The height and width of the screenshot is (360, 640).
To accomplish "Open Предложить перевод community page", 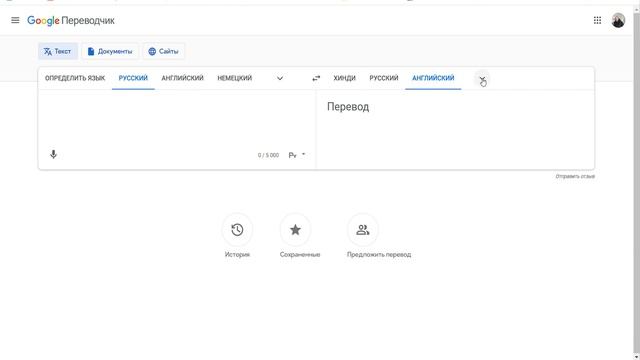I will click(x=379, y=236).
